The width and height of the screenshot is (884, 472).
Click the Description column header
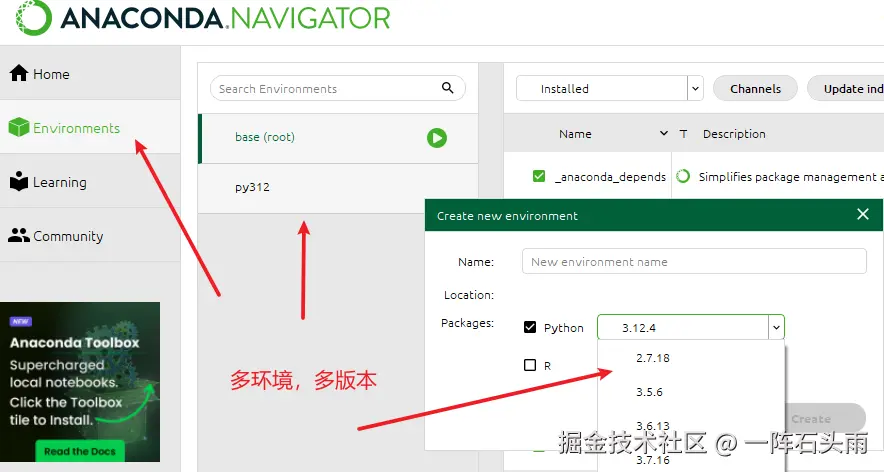pos(734,134)
